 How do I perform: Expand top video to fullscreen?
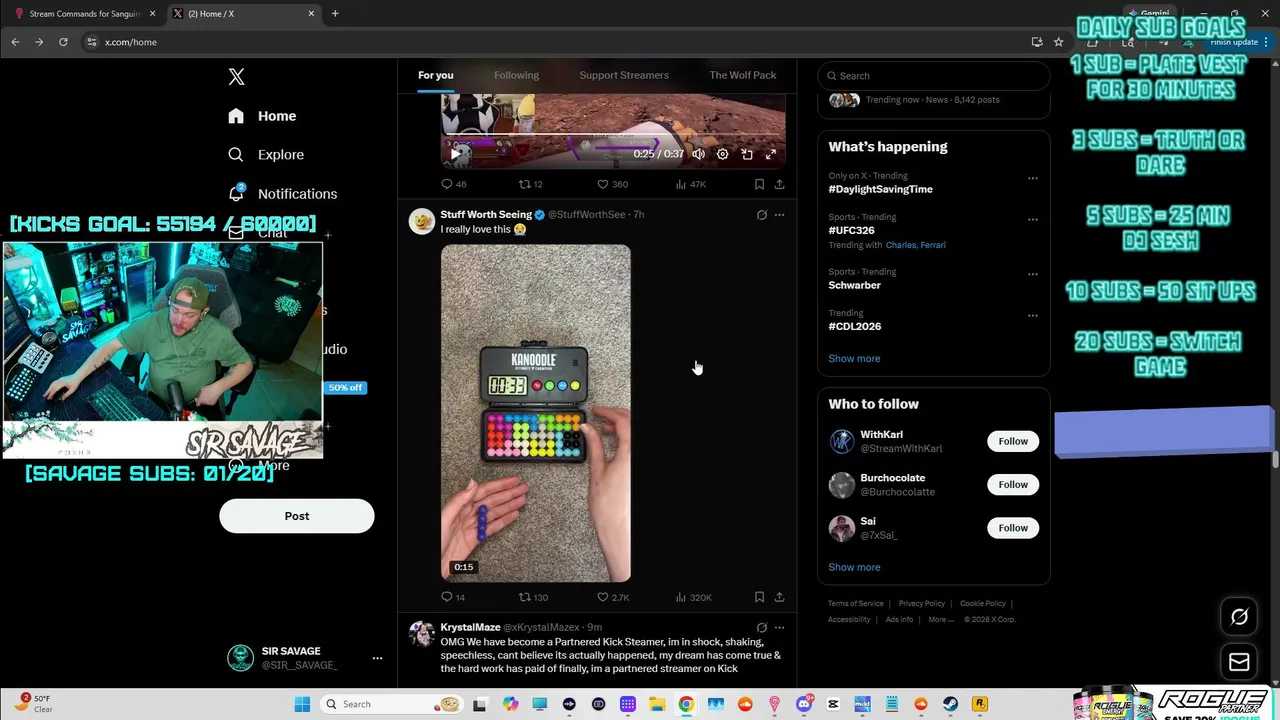(x=771, y=154)
